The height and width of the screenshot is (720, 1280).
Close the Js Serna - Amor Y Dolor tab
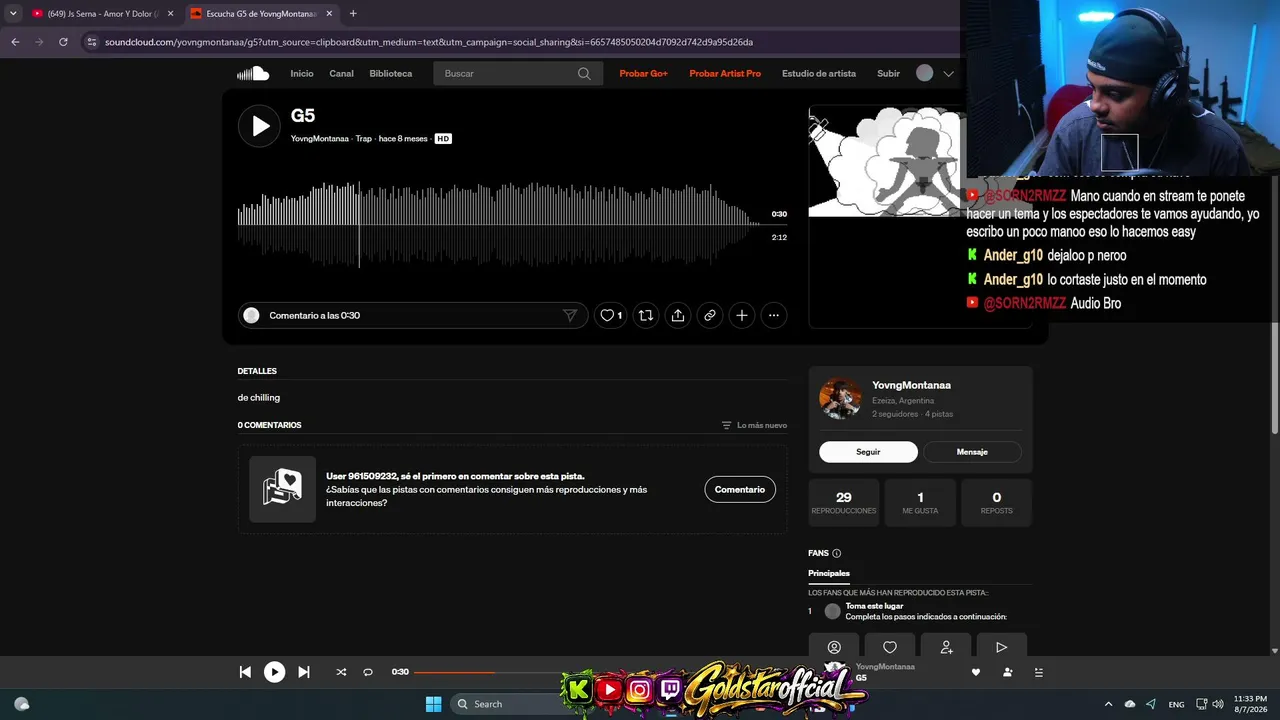pos(170,14)
